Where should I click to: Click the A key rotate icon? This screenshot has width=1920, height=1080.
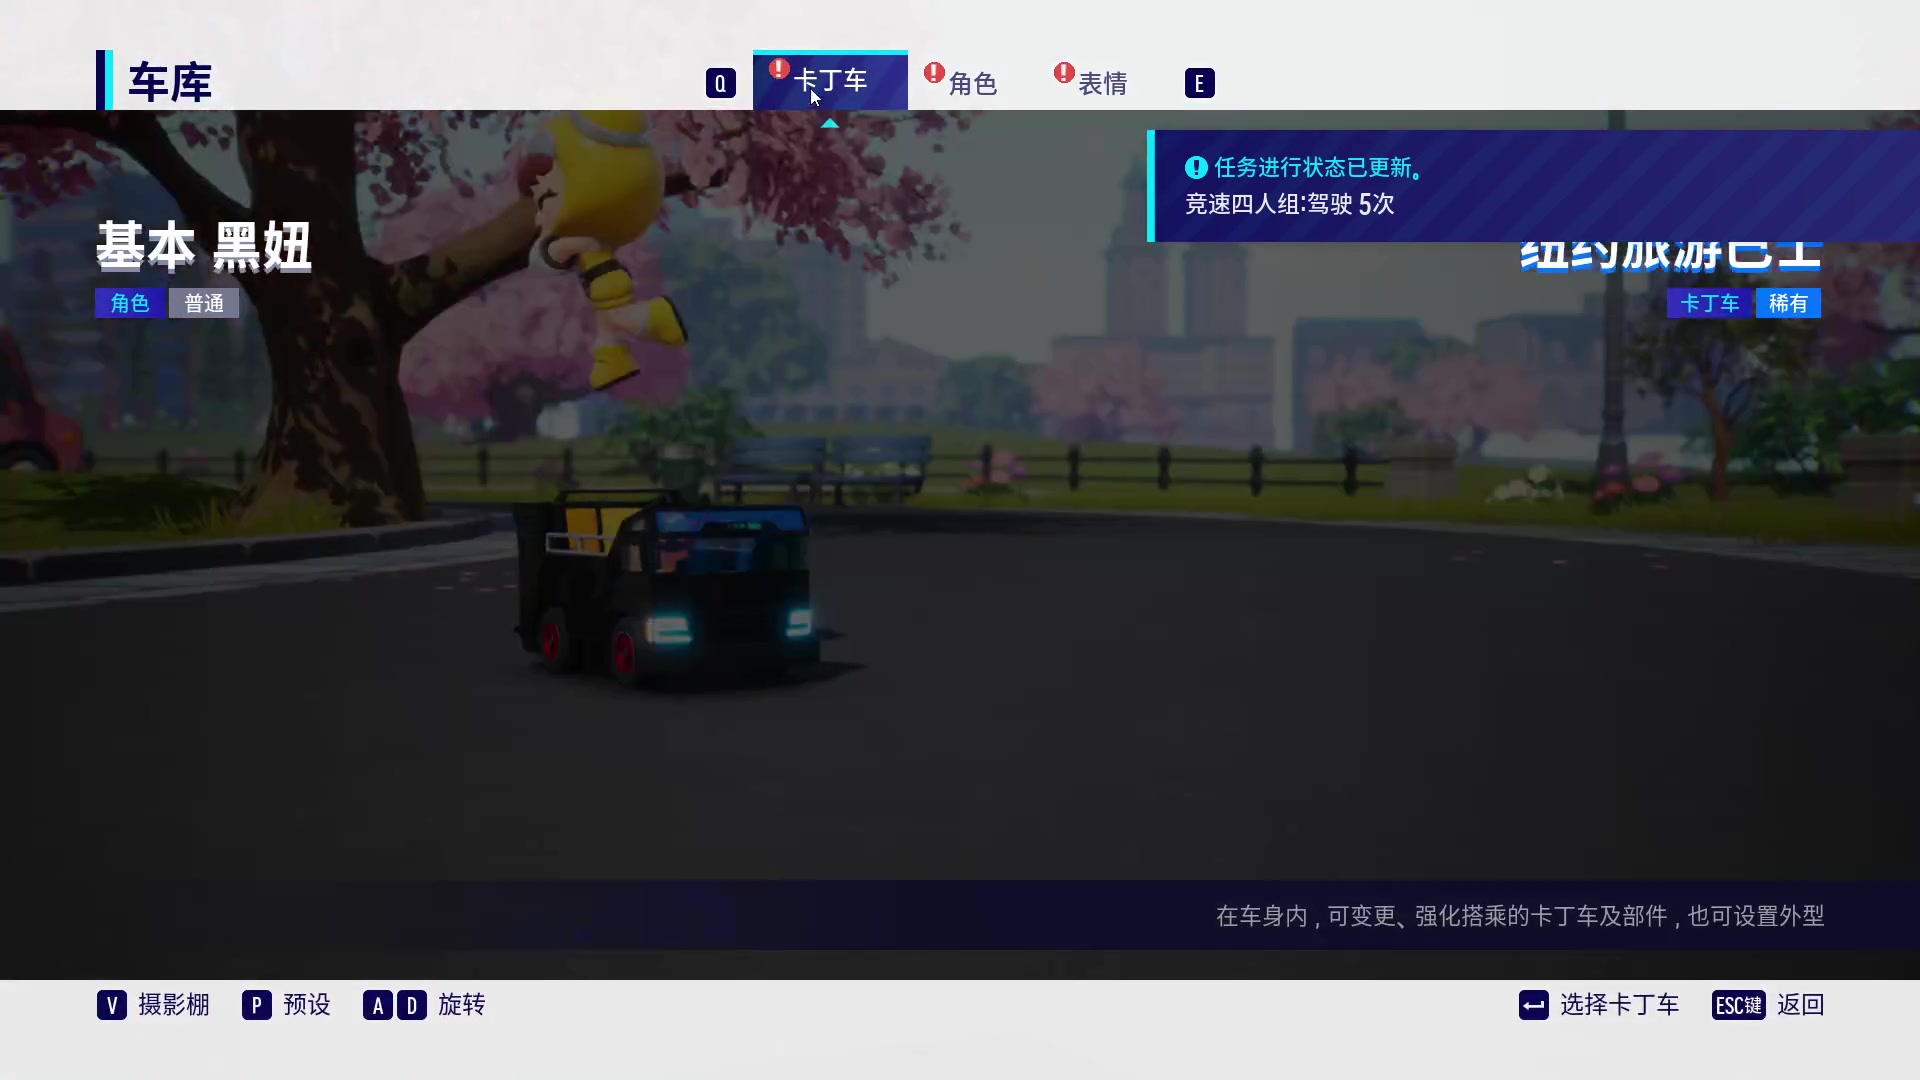(377, 1005)
